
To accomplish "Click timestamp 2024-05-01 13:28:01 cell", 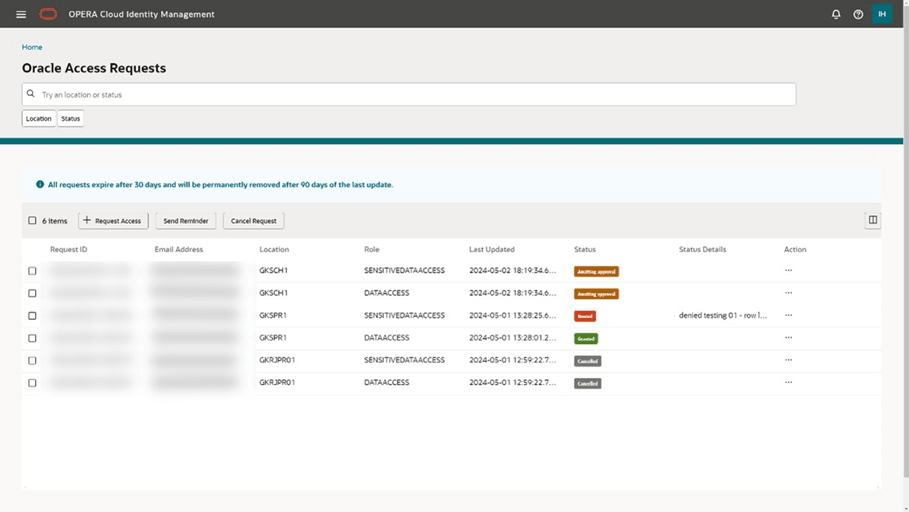I will tap(512, 337).
